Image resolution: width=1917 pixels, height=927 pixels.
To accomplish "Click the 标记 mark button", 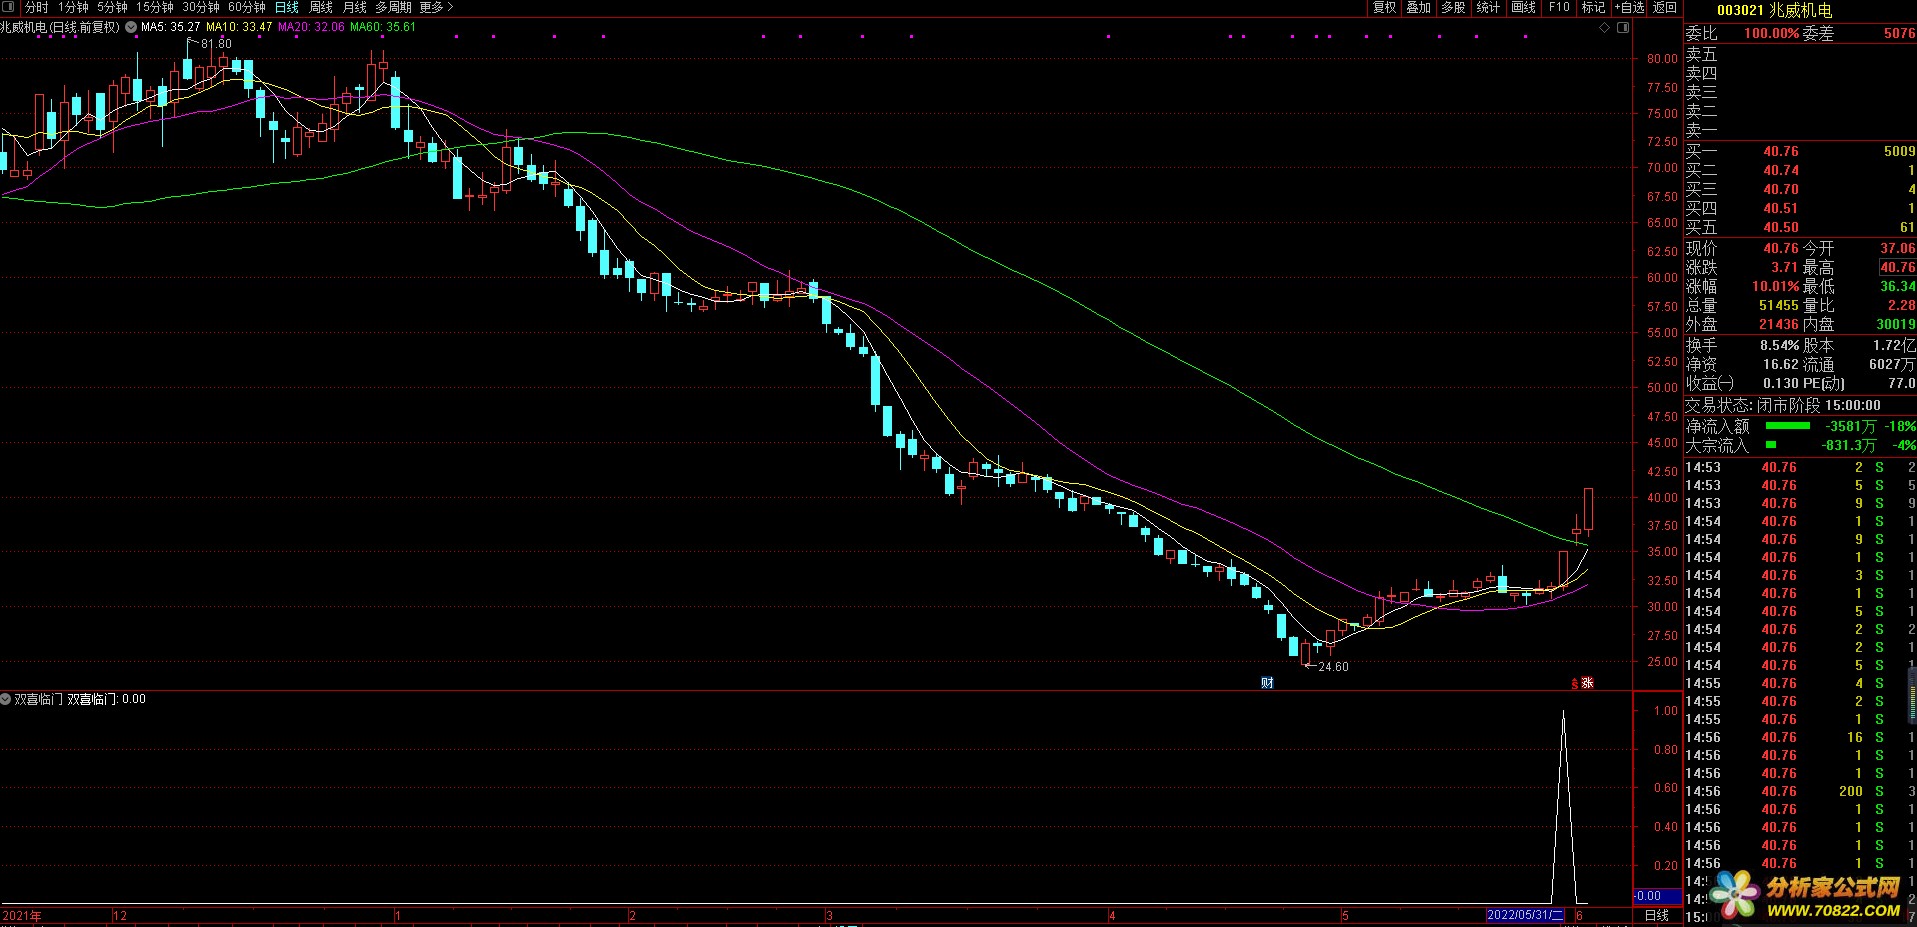I will click(x=1593, y=7).
